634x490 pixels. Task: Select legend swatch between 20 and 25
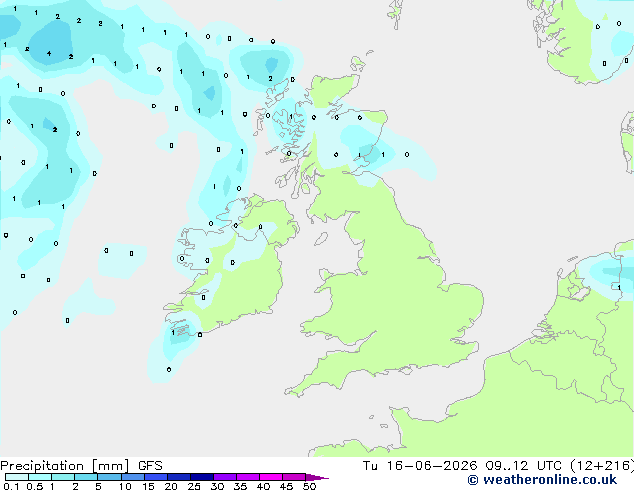coord(178,477)
